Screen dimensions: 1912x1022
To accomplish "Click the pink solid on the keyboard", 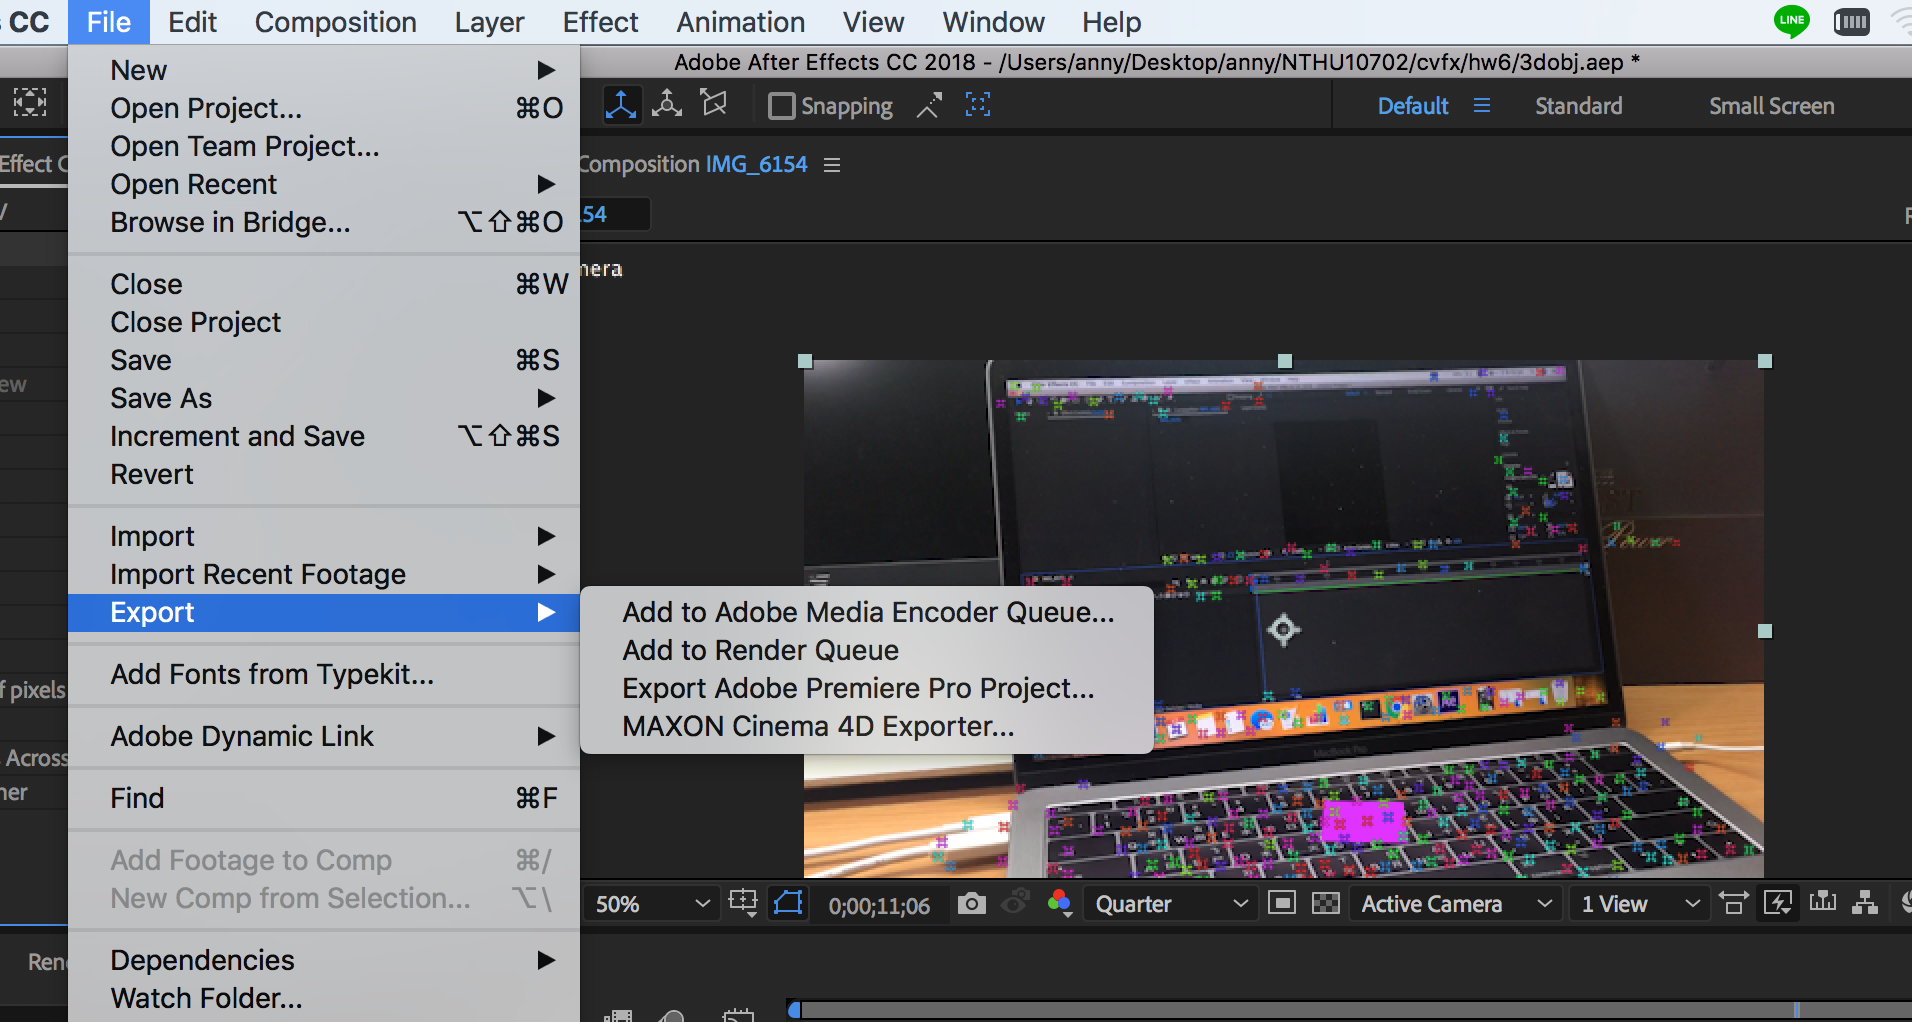I will (x=1363, y=821).
